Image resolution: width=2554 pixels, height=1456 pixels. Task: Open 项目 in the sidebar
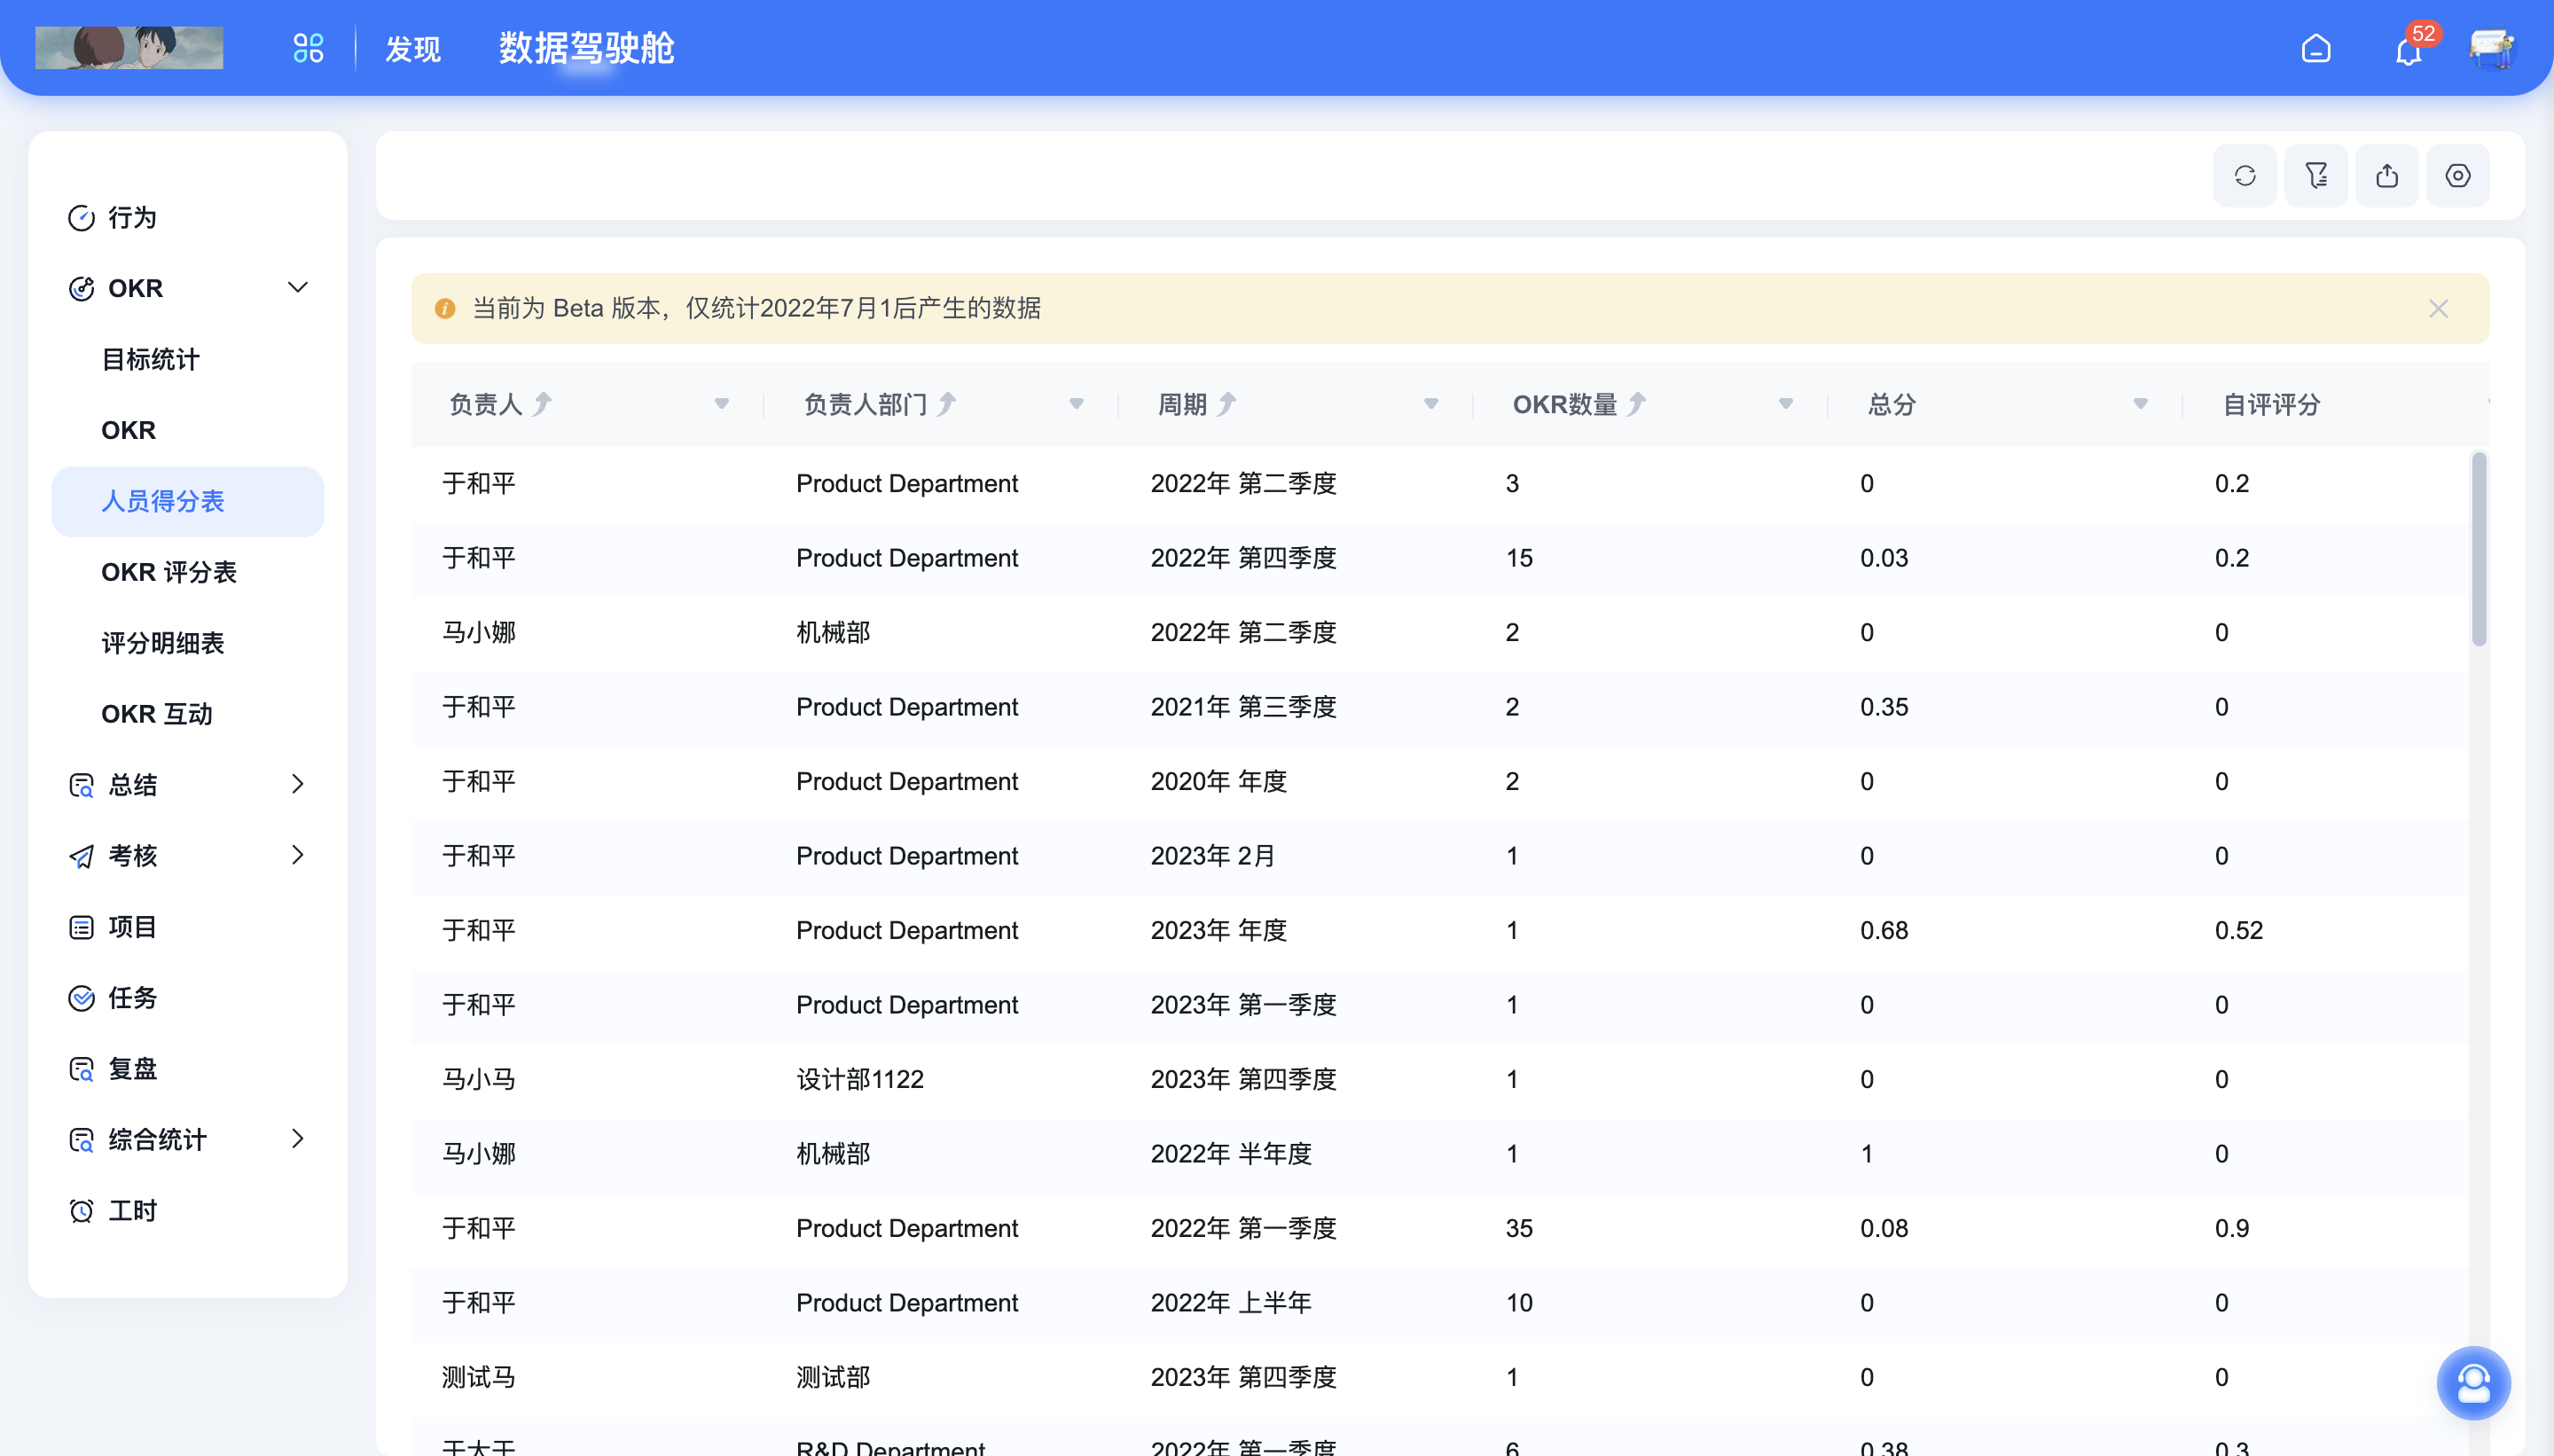tap(188, 927)
